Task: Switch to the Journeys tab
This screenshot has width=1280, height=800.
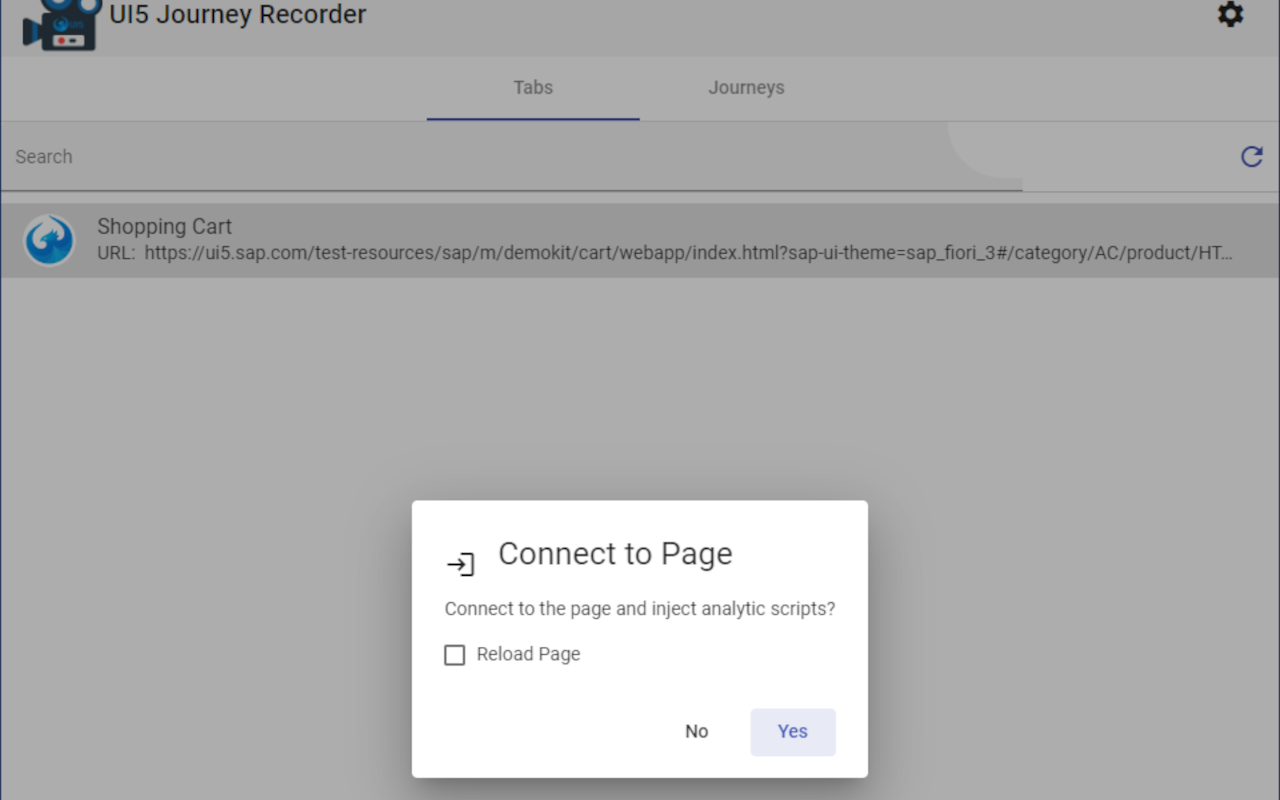Action: (x=746, y=87)
